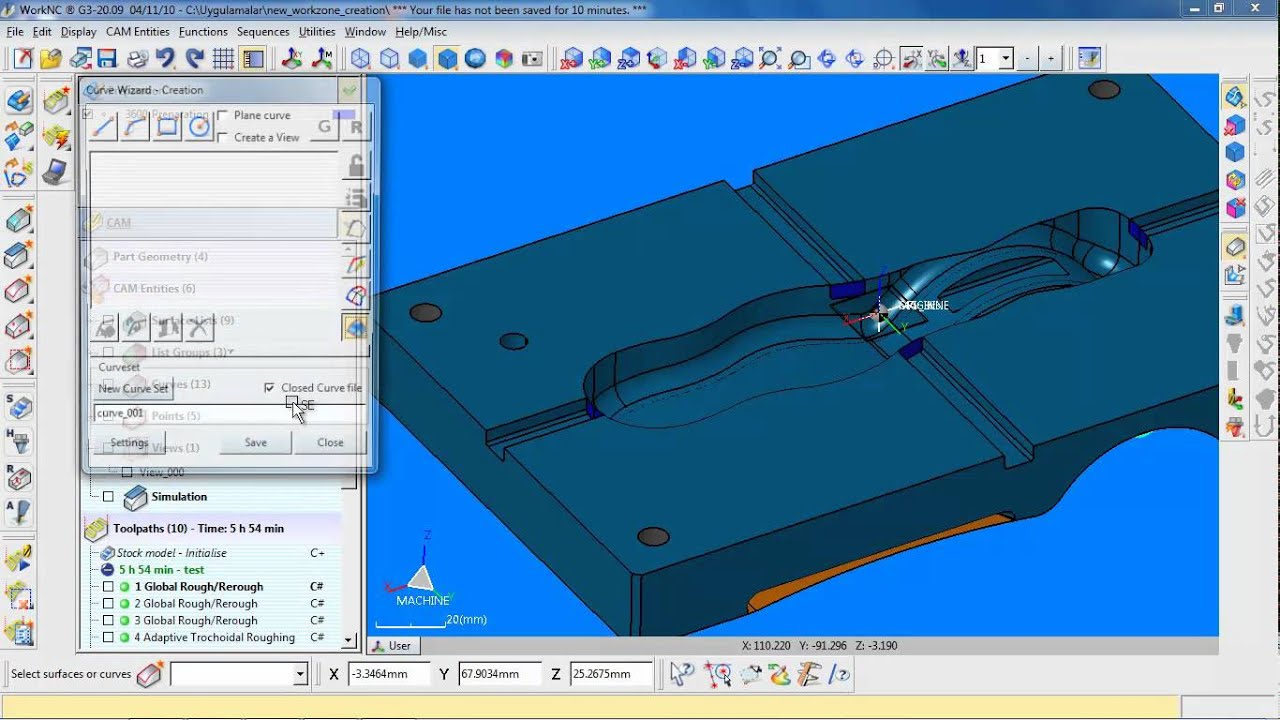Screen dimensions: 1280x720
Task: Open the Help/Misc menu
Action: [421, 32]
